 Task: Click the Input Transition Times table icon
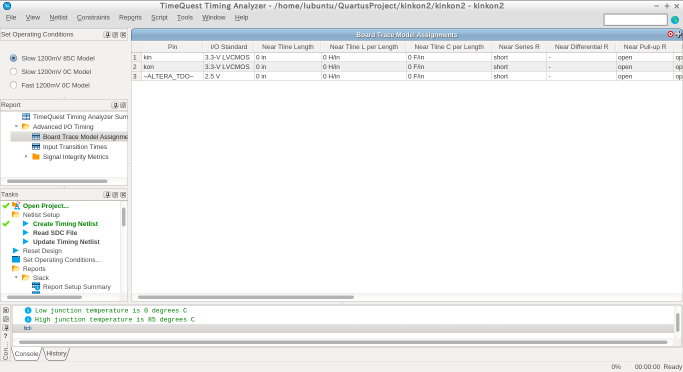coord(36,147)
